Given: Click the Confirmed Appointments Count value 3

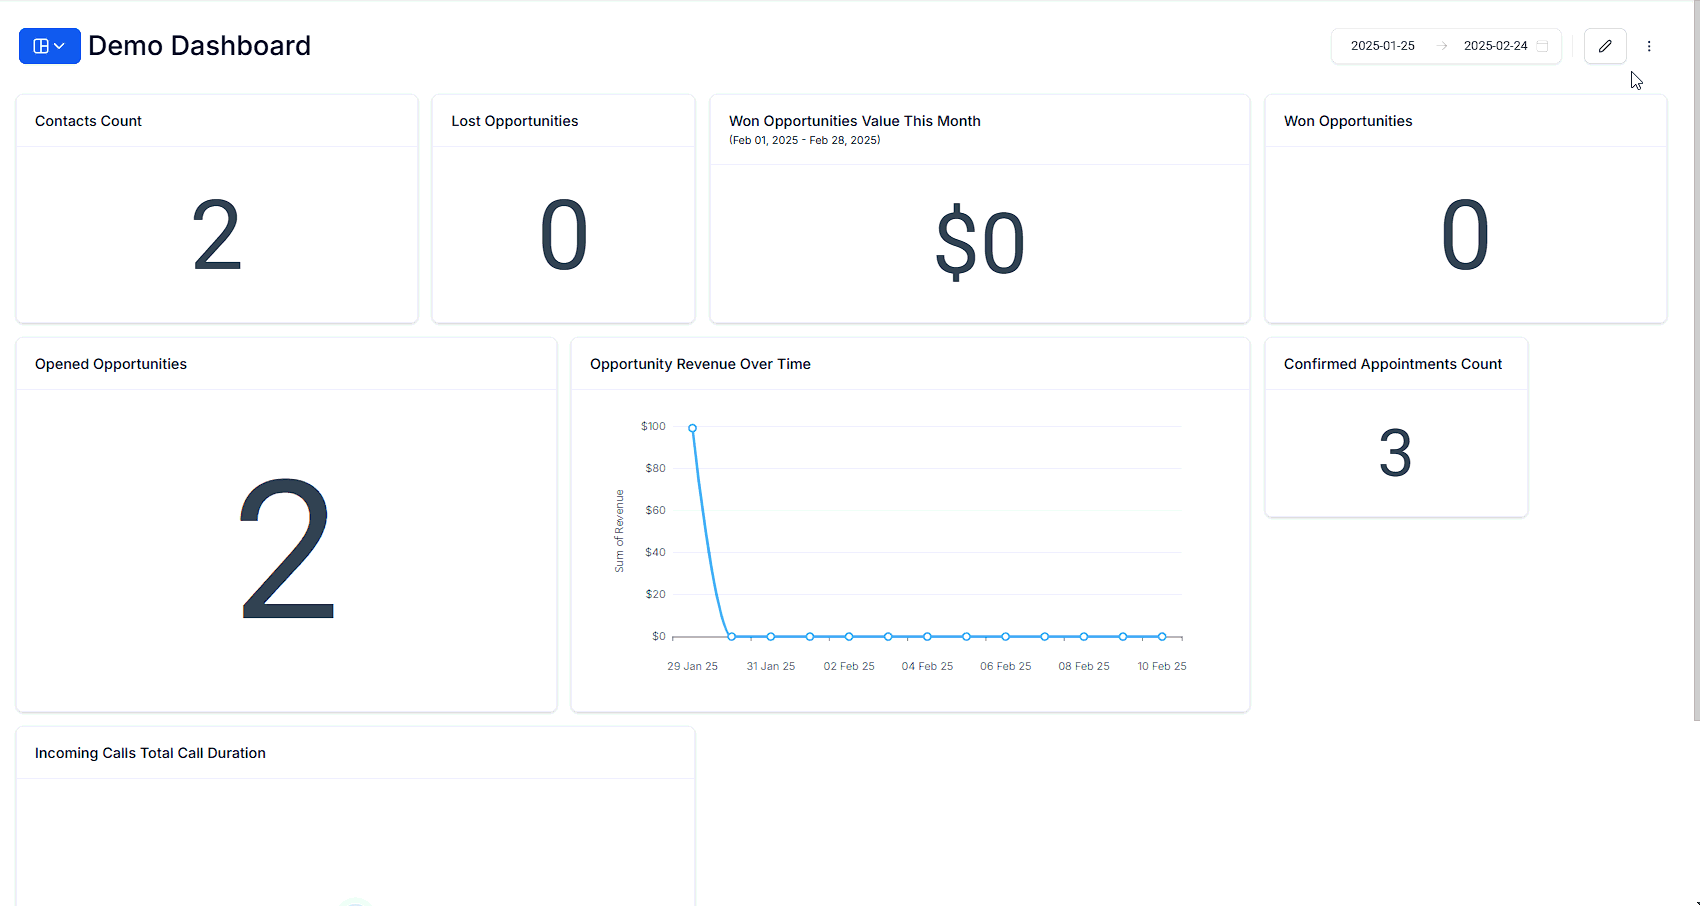Looking at the screenshot, I should pyautogui.click(x=1395, y=453).
